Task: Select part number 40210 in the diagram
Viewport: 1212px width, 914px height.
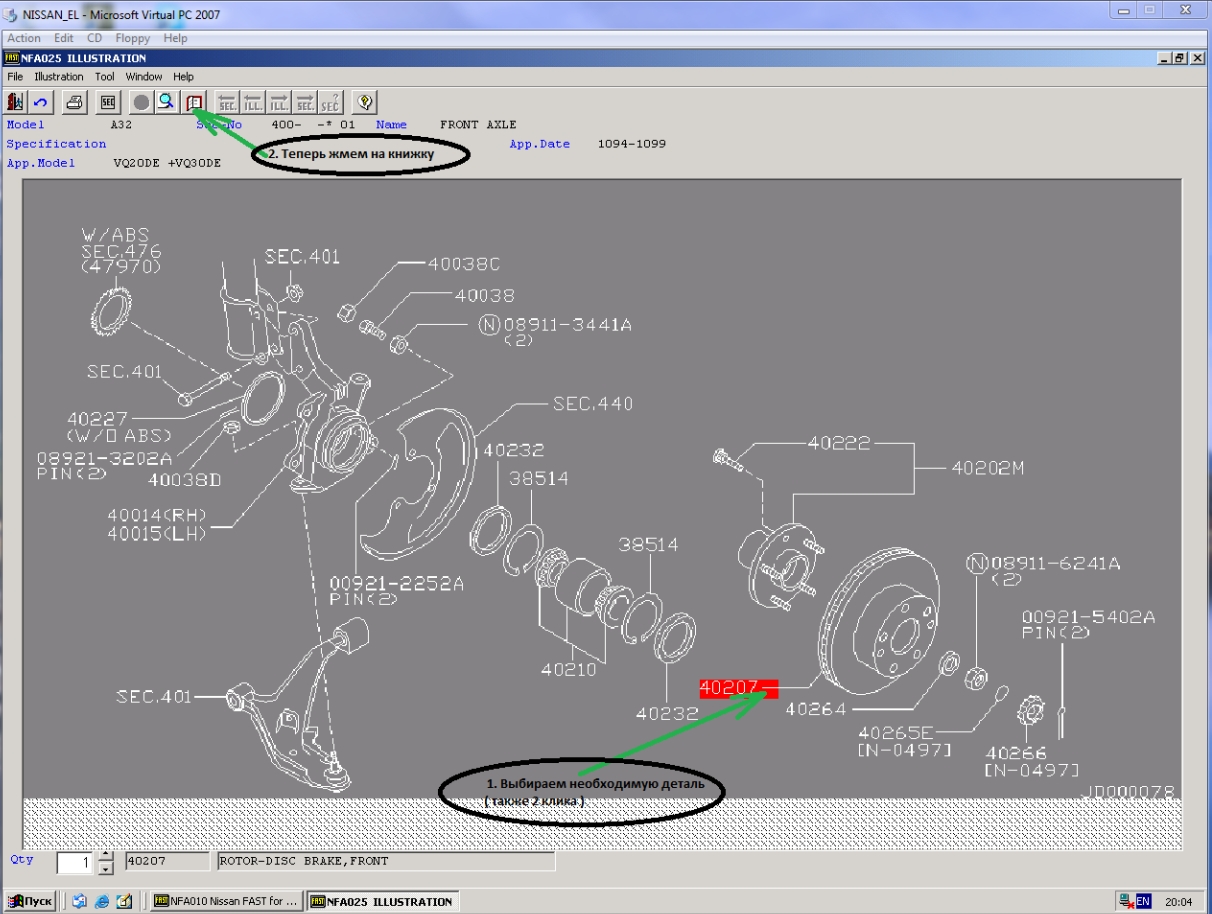Action: click(569, 669)
